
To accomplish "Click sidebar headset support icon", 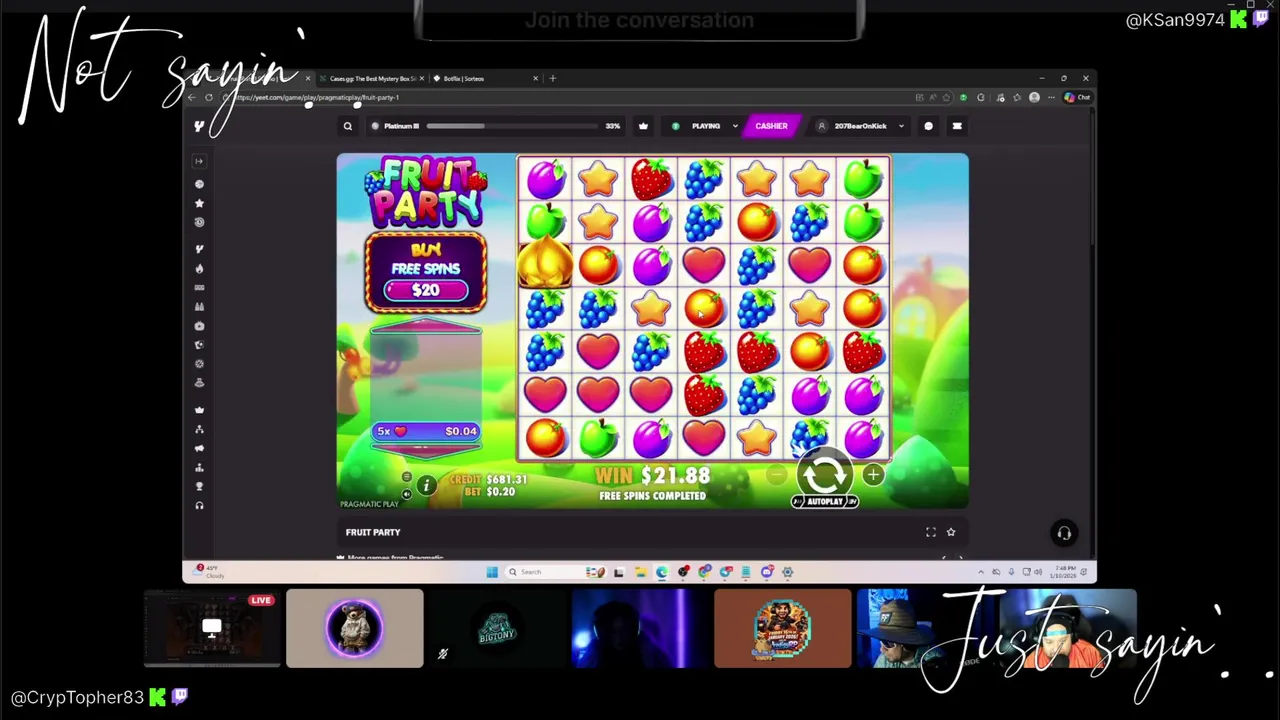I will tap(199, 505).
